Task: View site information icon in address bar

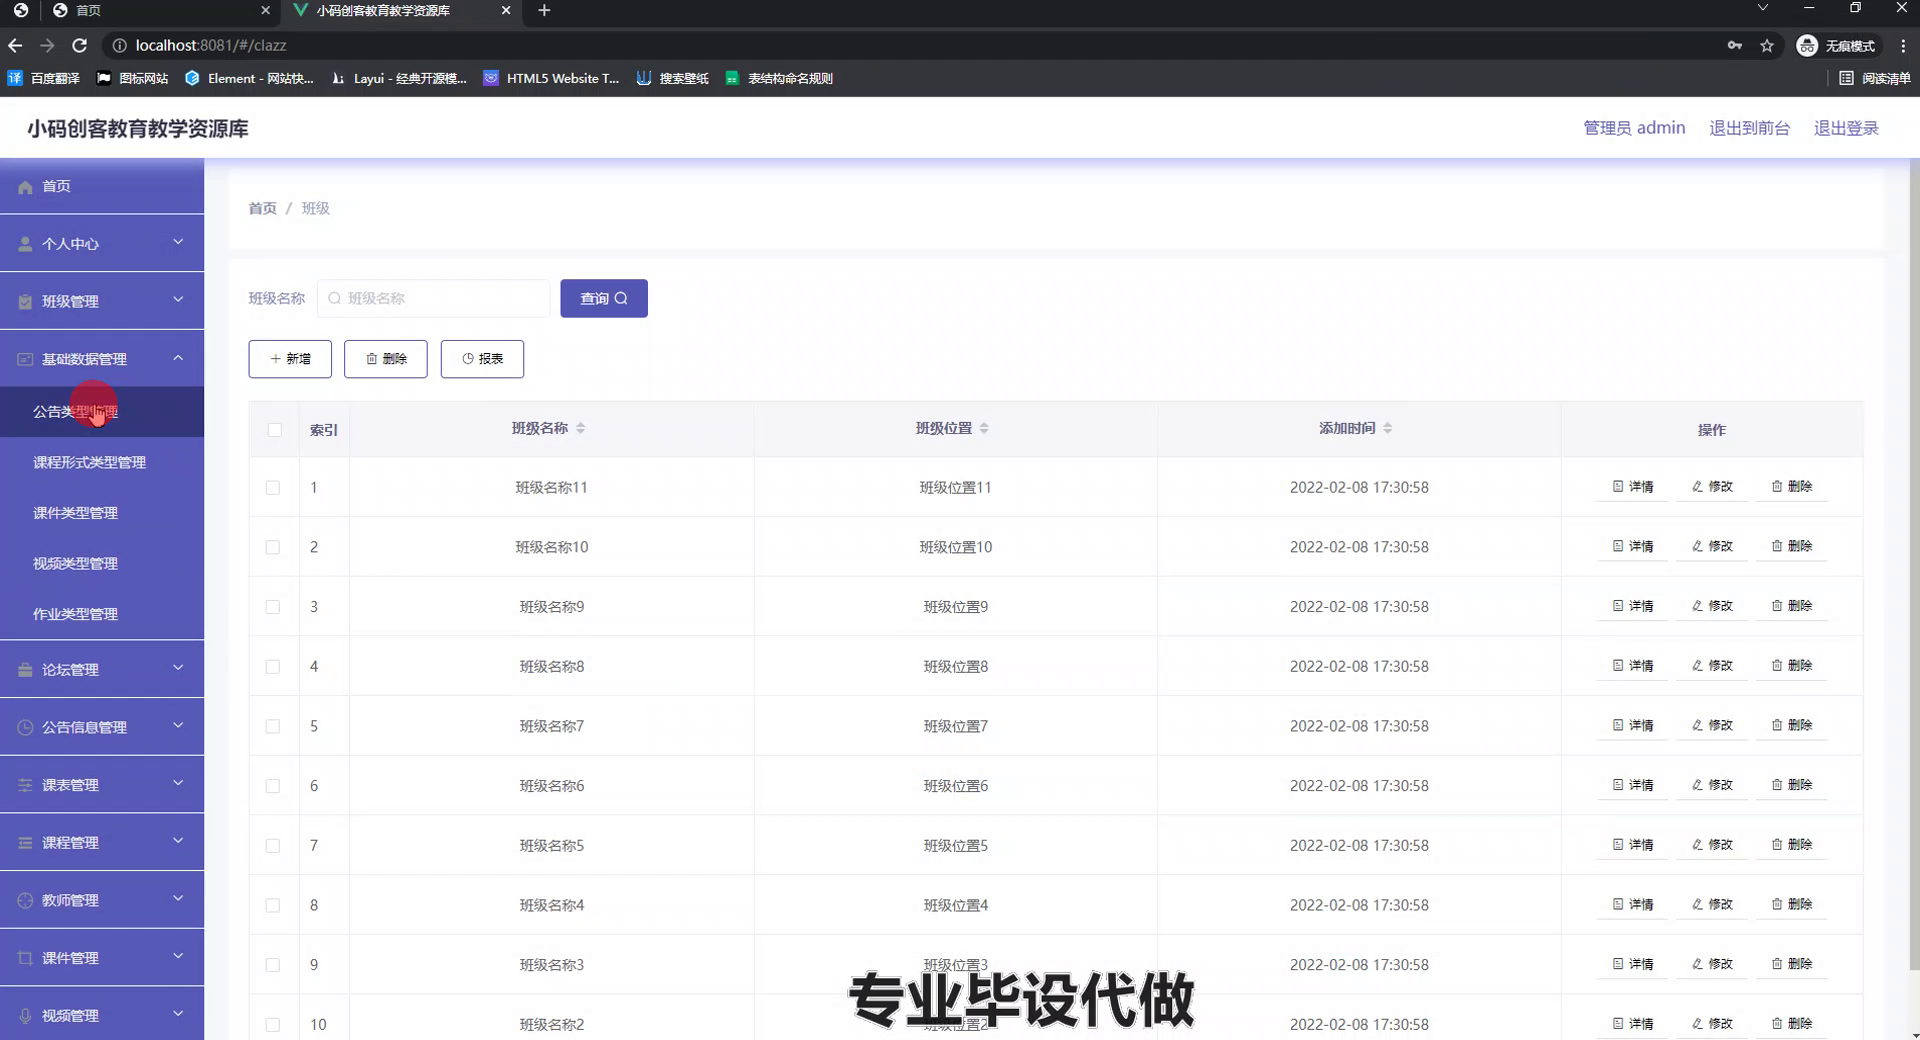Action: 119,45
